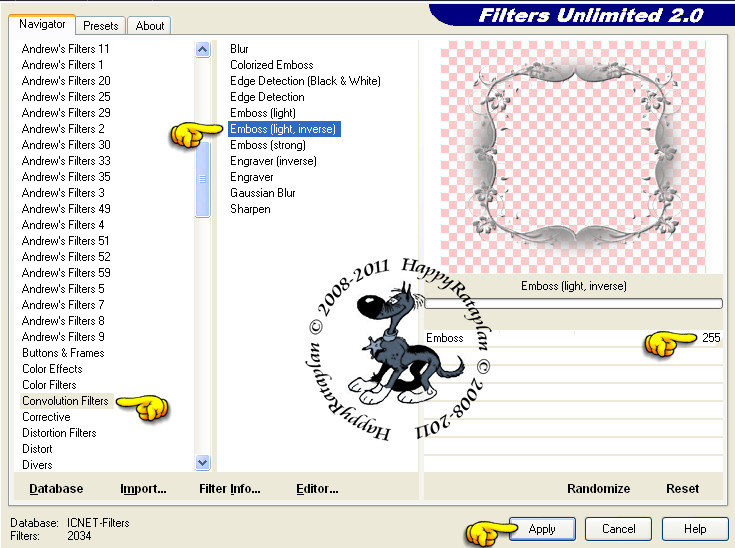Choose Color Effects category
735x548 pixels.
[x=52, y=368]
